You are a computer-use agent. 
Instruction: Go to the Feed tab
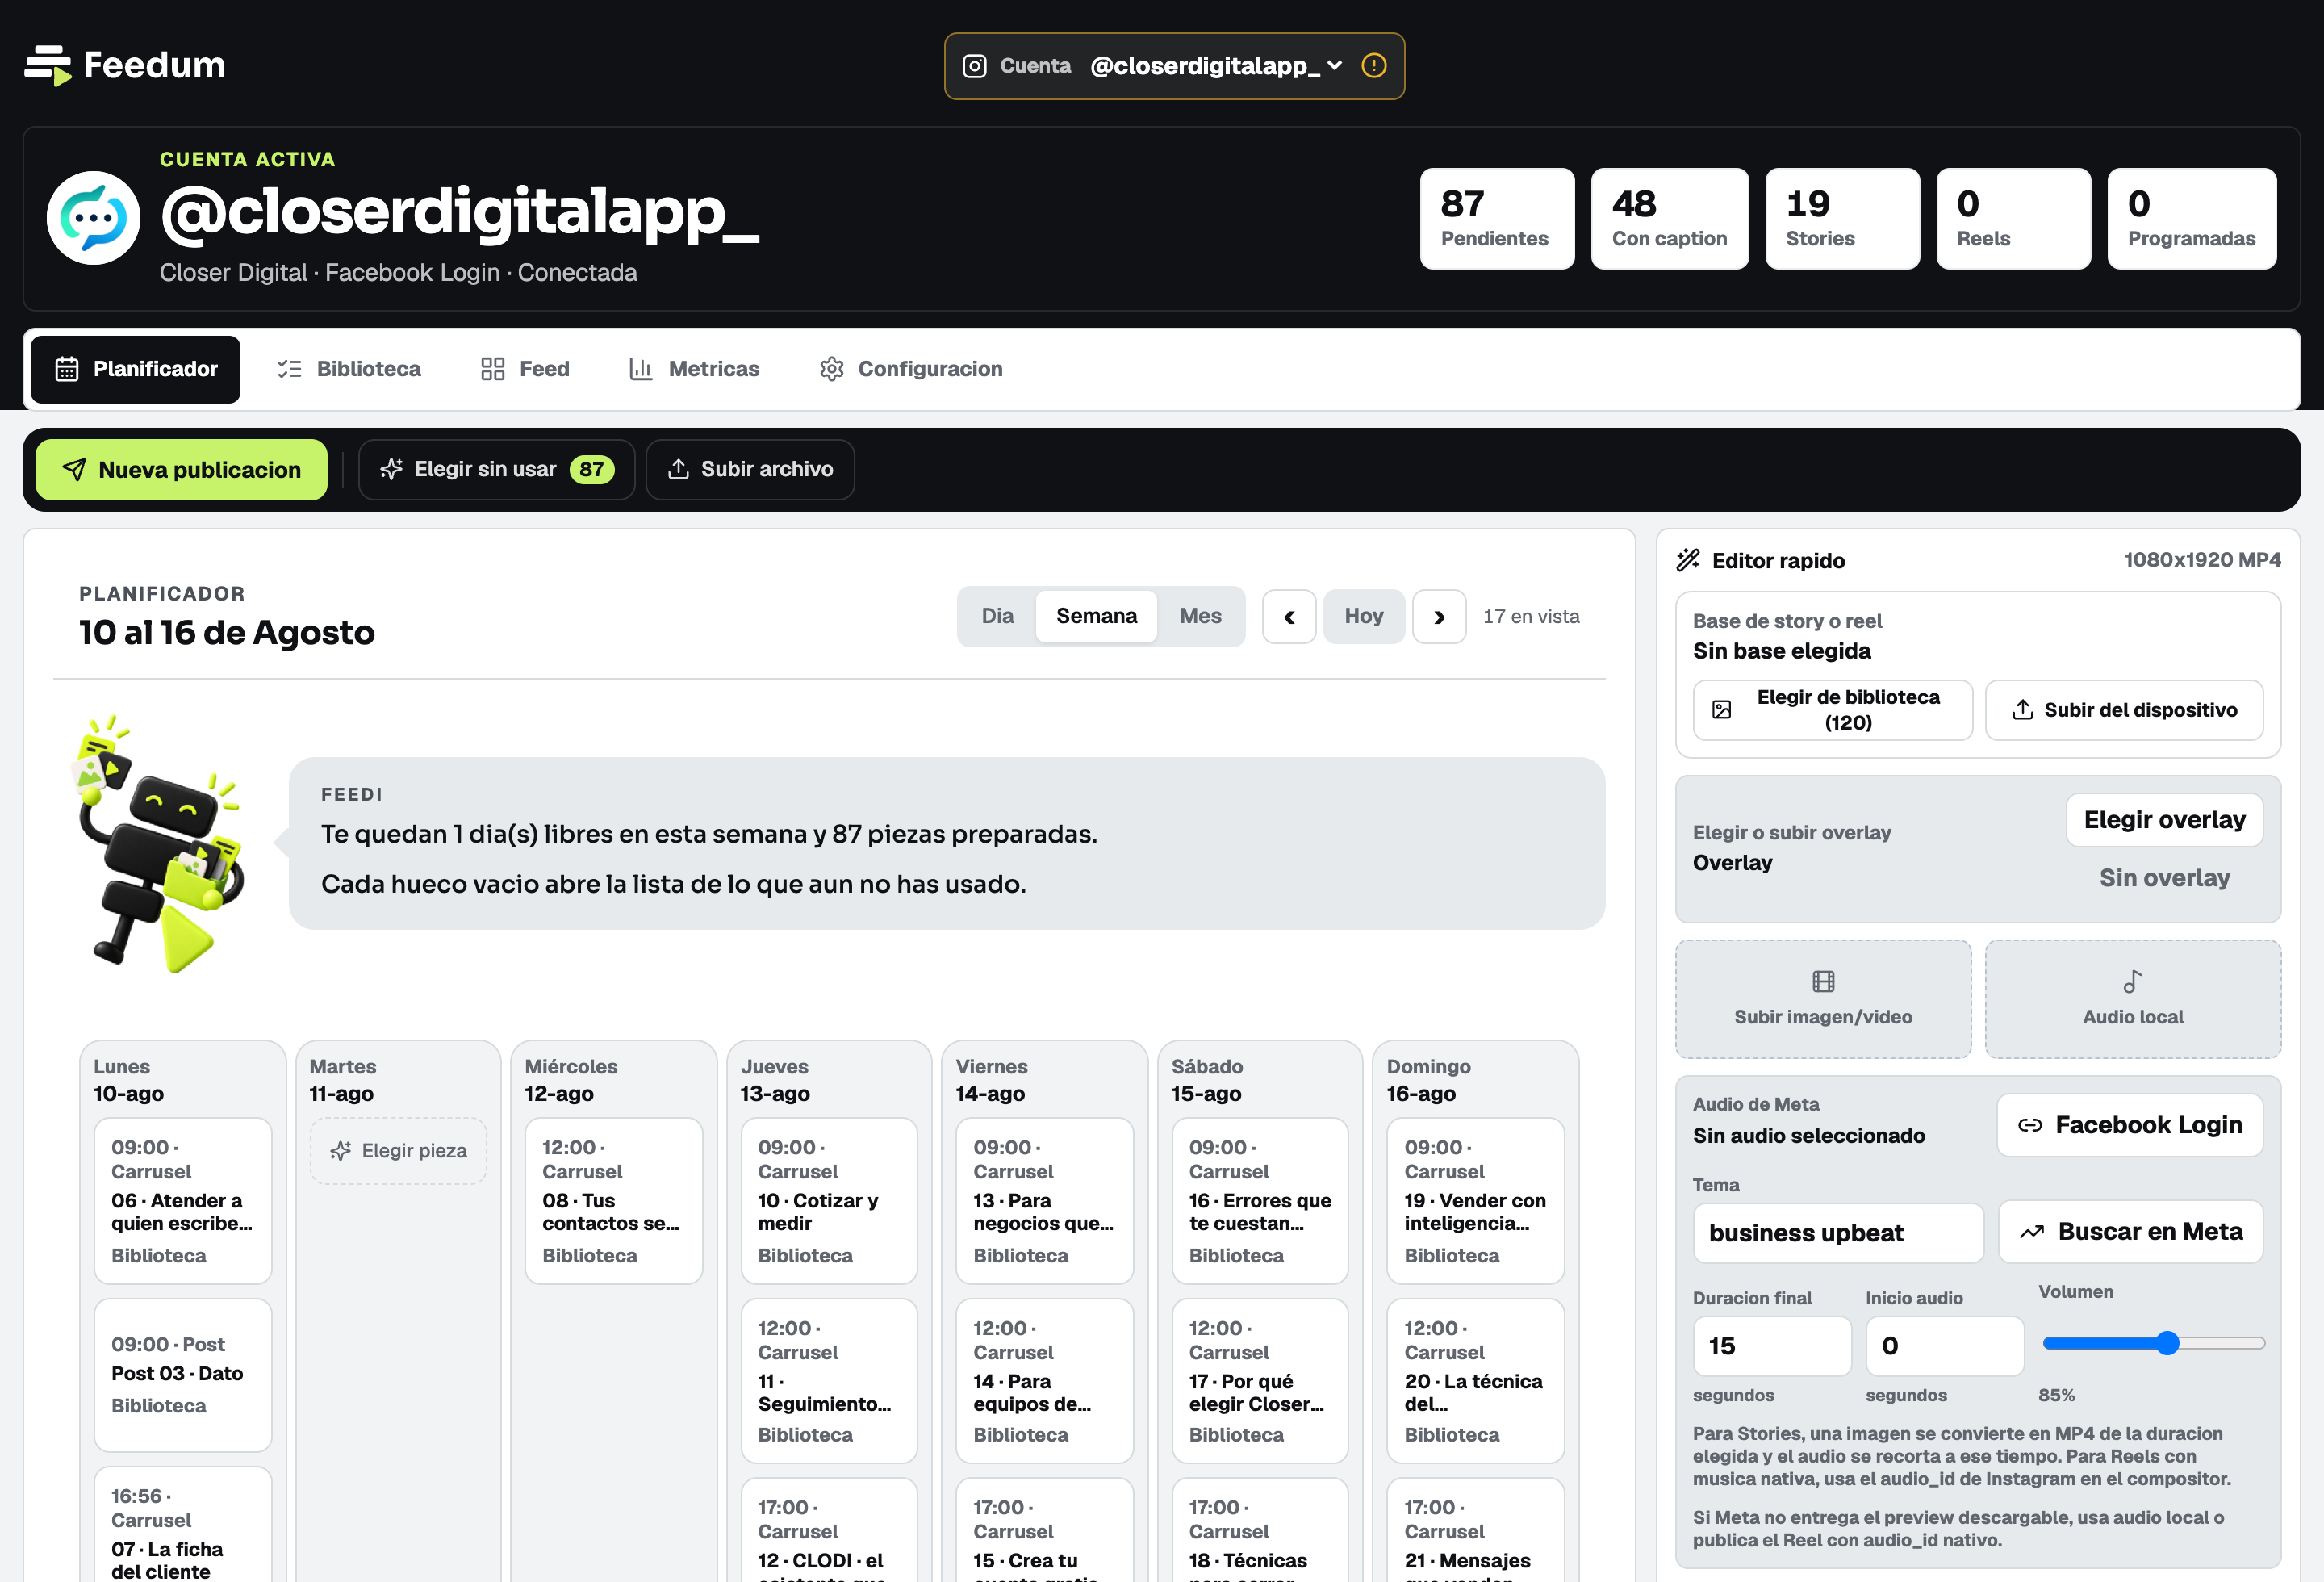(525, 369)
